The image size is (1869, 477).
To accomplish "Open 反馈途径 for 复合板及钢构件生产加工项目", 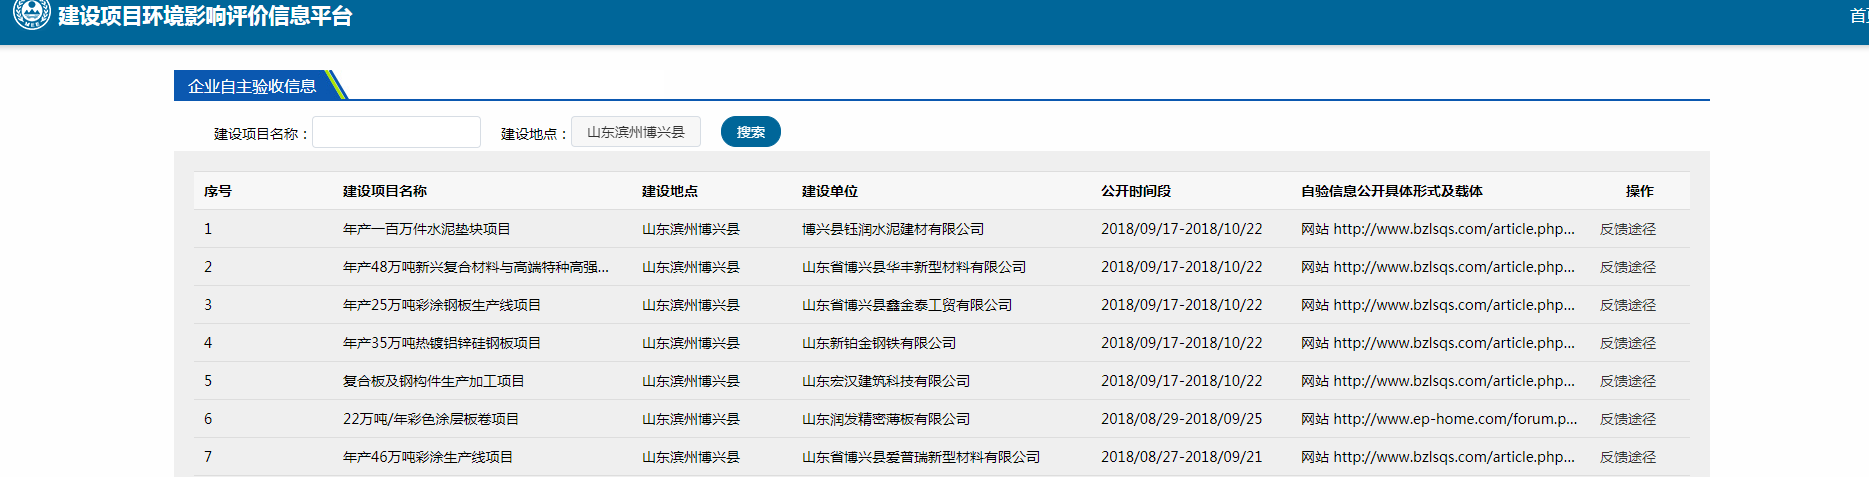I will click(1628, 381).
